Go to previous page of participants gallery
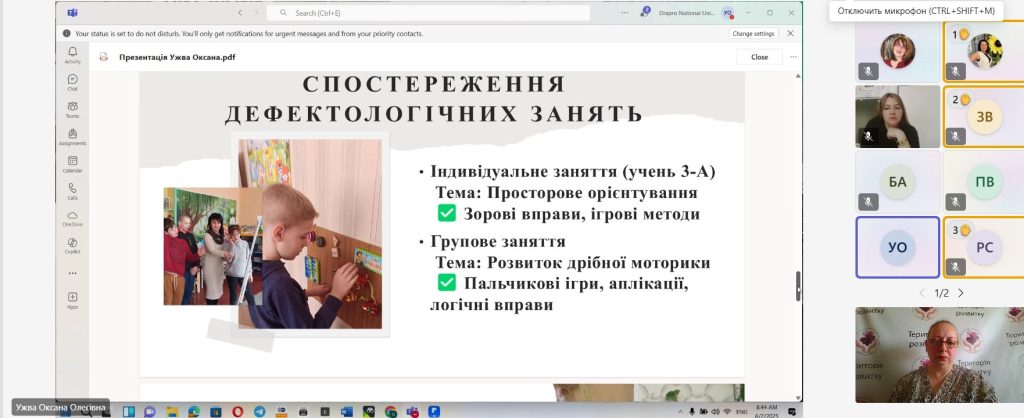This screenshot has height=418, width=1024. 921,293
